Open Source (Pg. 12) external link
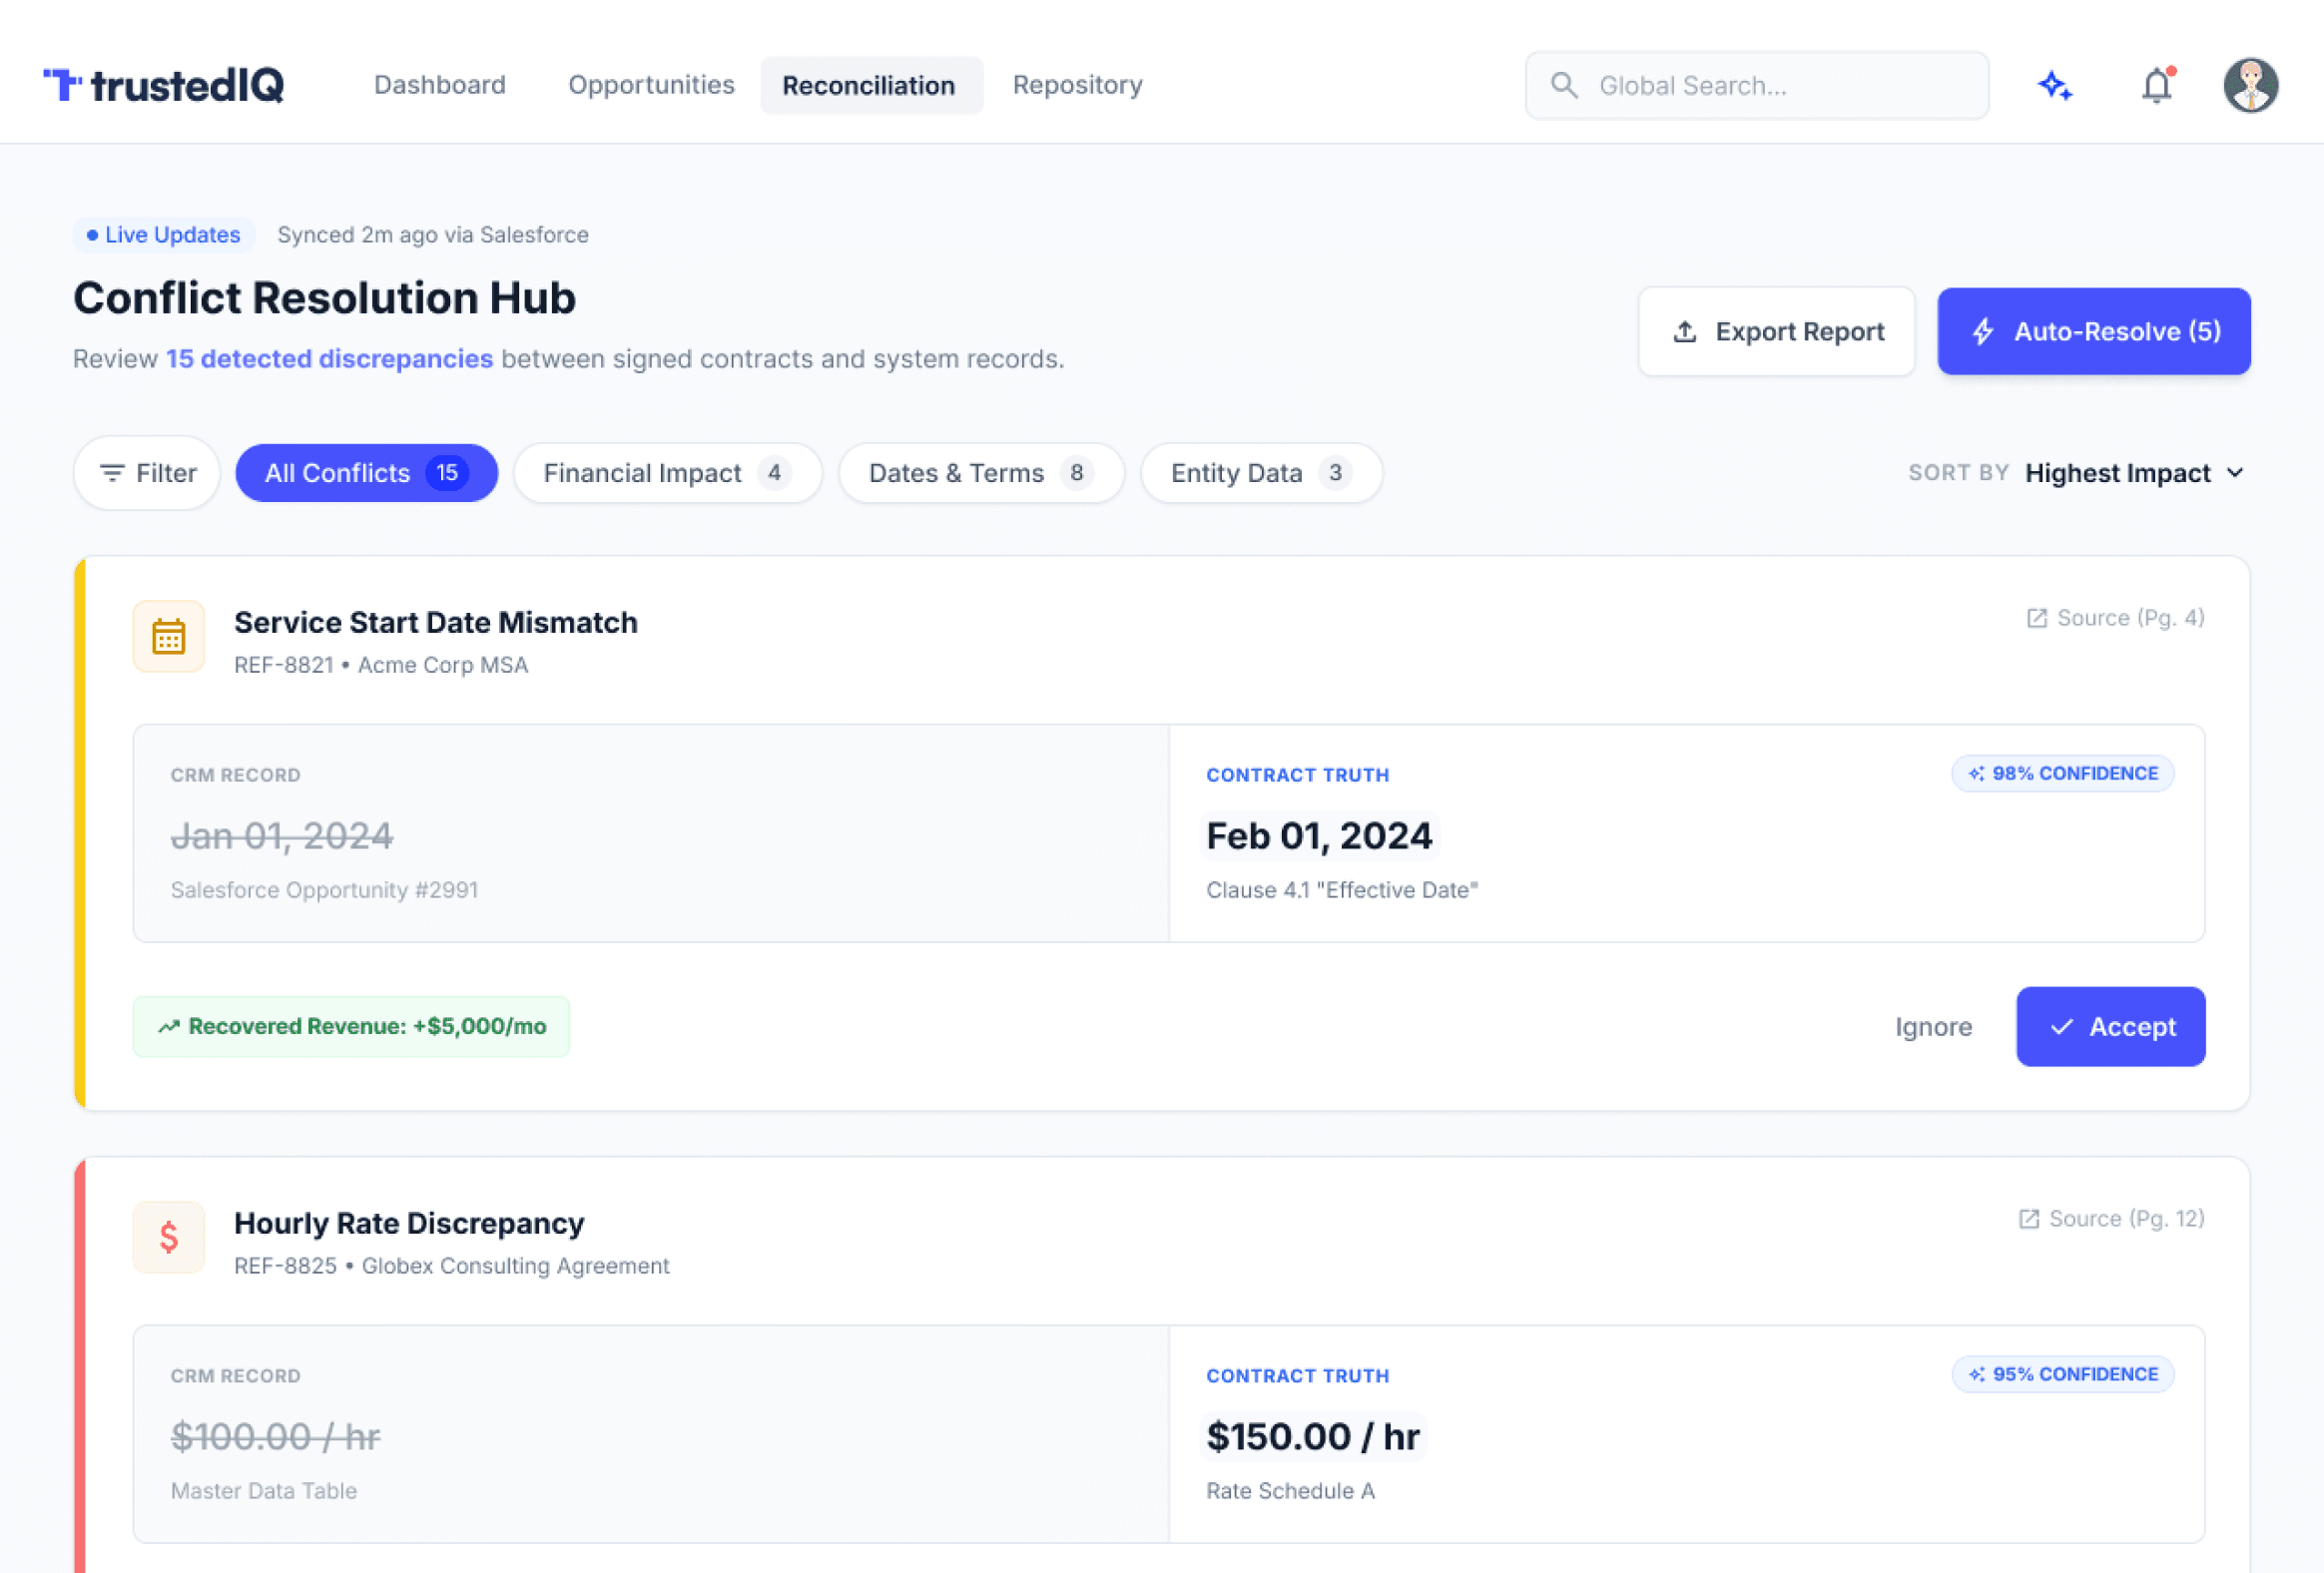This screenshot has height=1573, width=2324. click(2111, 1218)
